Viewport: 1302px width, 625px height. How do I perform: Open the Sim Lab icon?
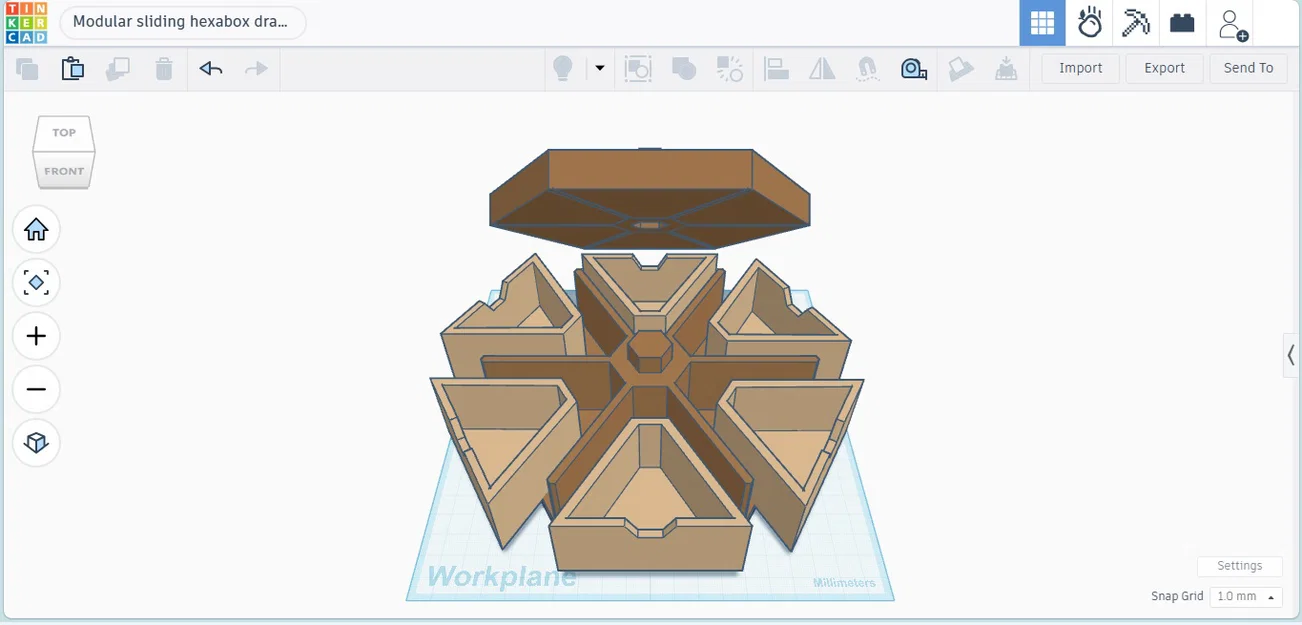tap(1090, 22)
